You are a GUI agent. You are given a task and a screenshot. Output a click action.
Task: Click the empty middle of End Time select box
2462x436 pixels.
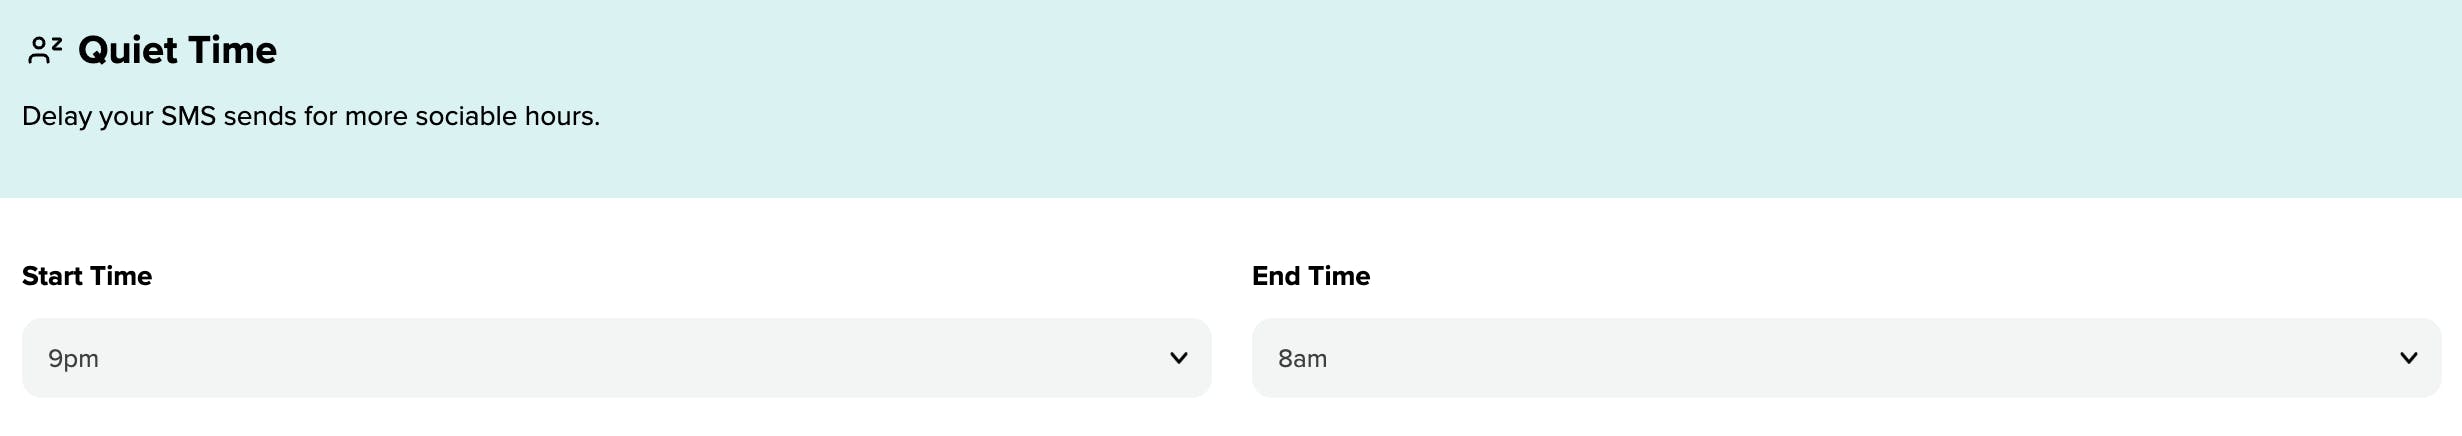click(1846, 358)
